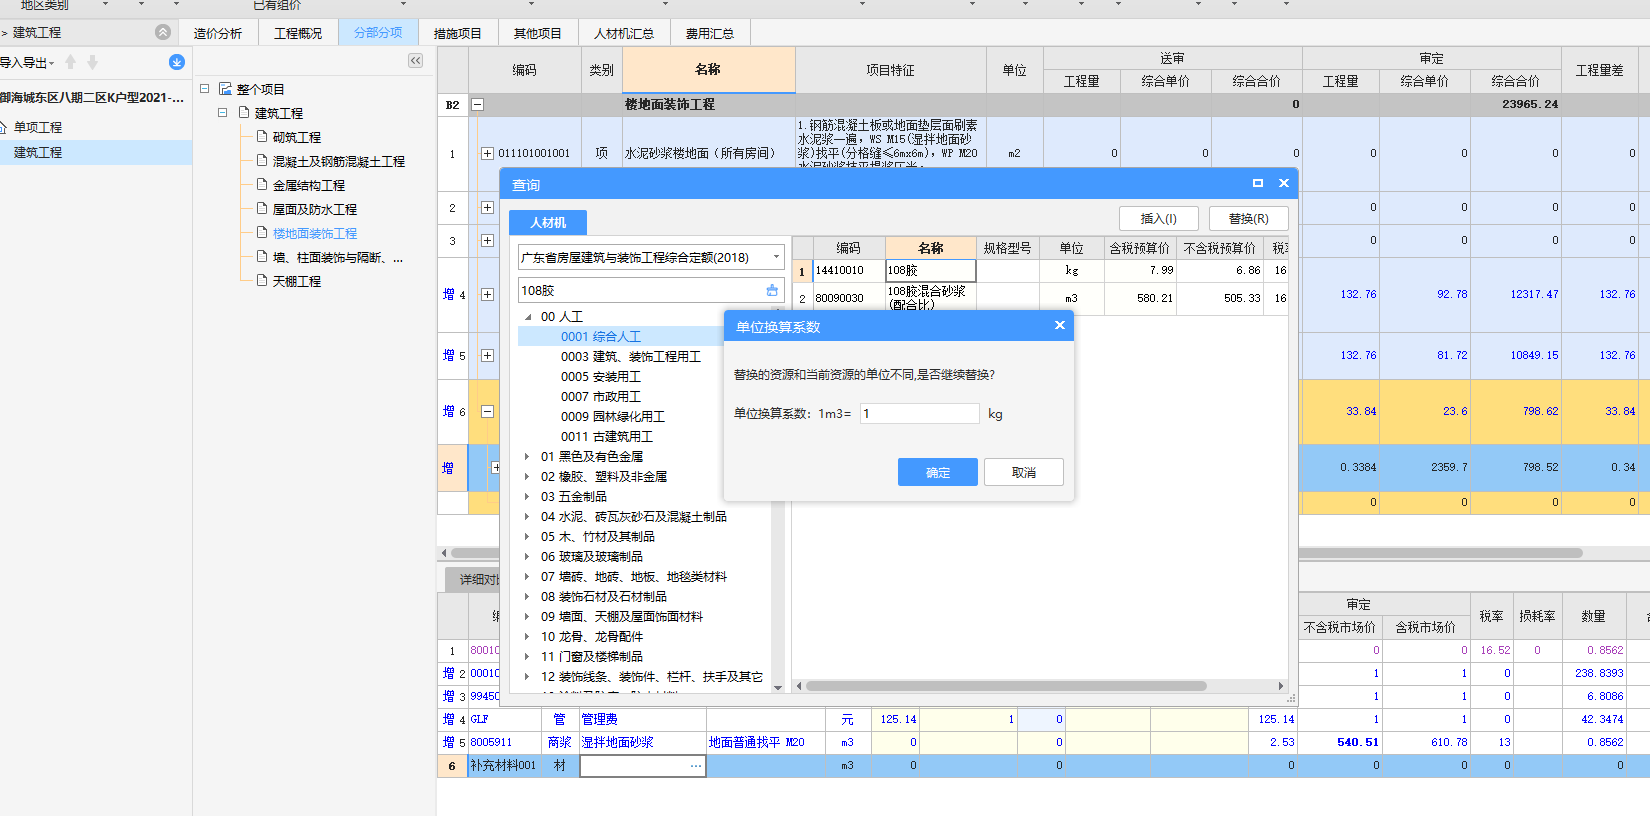The image size is (1650, 816).
Task: Click the 整个项目 project icon
Action: tap(226, 89)
